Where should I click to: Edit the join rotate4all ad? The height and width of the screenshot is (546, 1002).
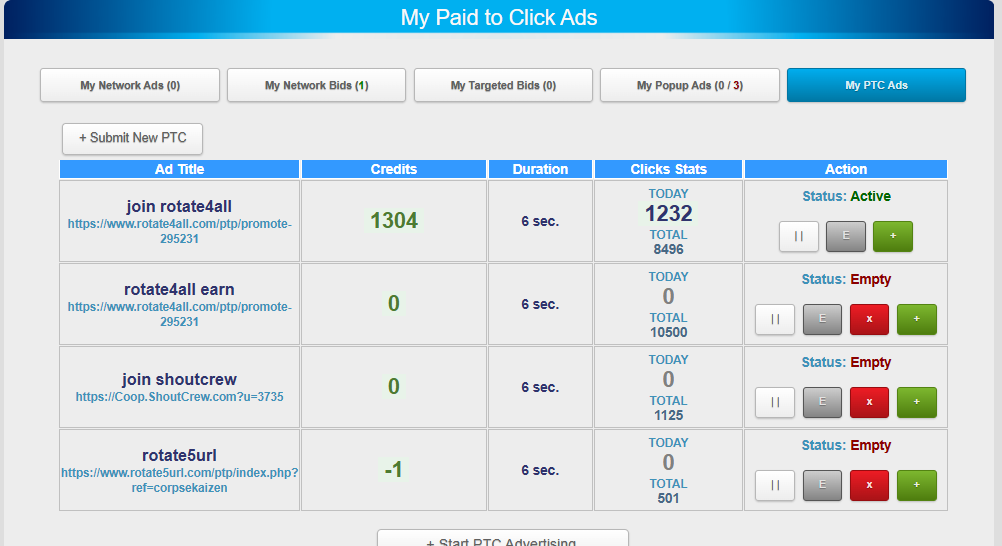(x=845, y=236)
